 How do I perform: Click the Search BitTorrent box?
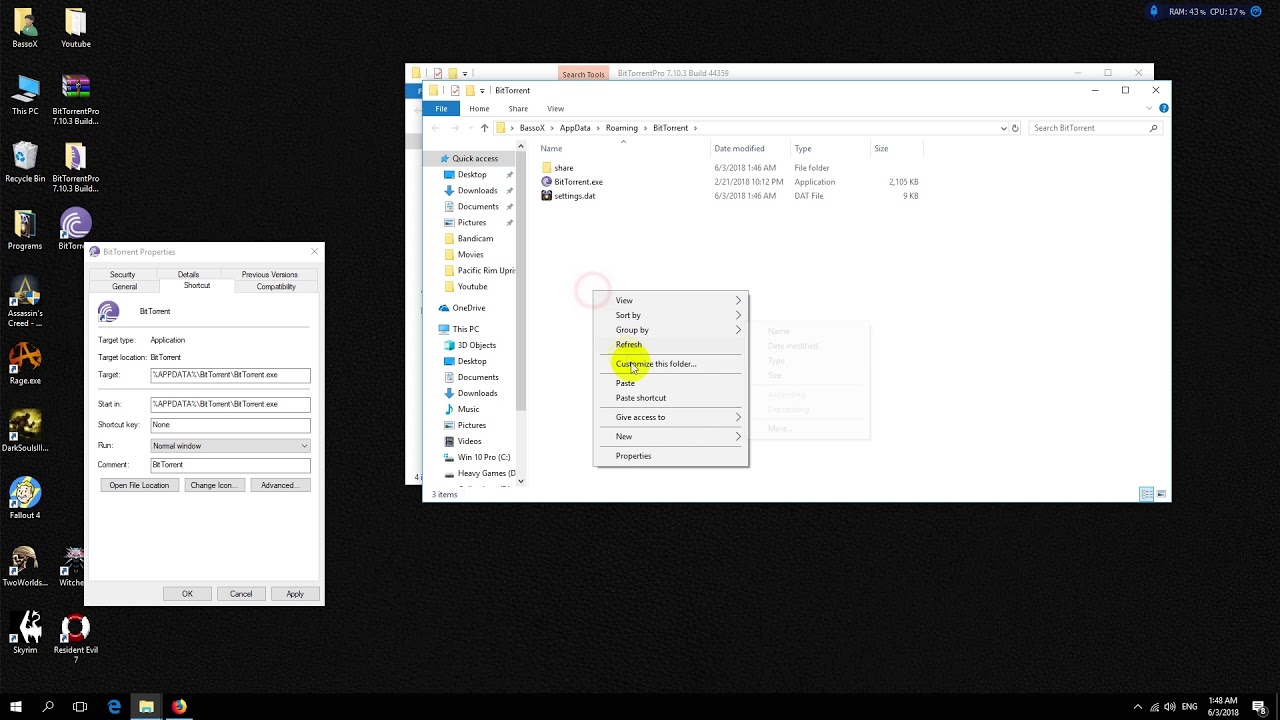[x=1096, y=128]
